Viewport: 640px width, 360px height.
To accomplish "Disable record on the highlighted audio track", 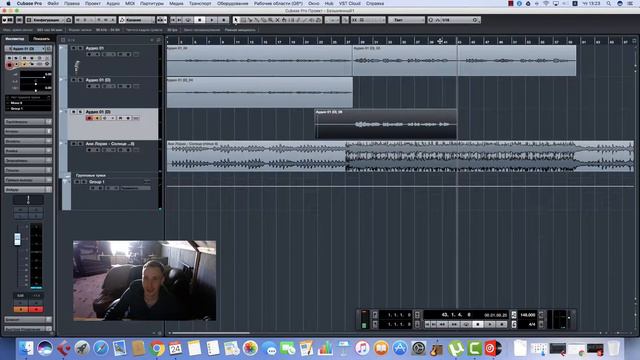I will (89, 118).
